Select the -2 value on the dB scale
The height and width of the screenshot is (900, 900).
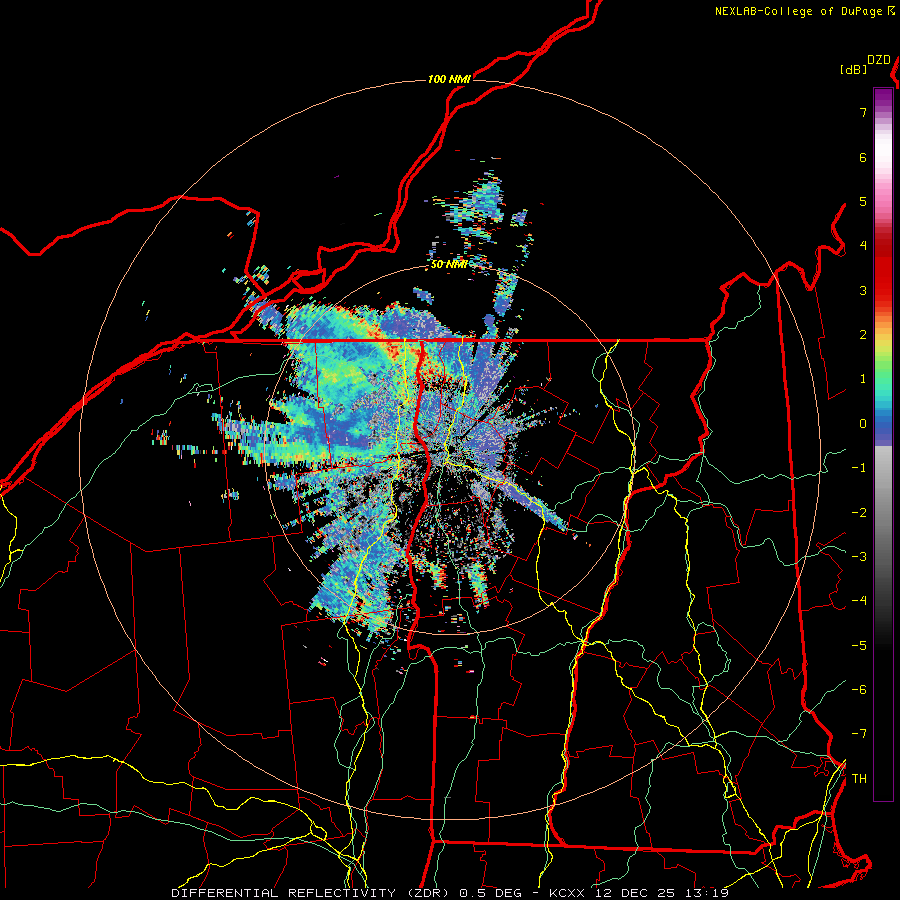point(859,513)
